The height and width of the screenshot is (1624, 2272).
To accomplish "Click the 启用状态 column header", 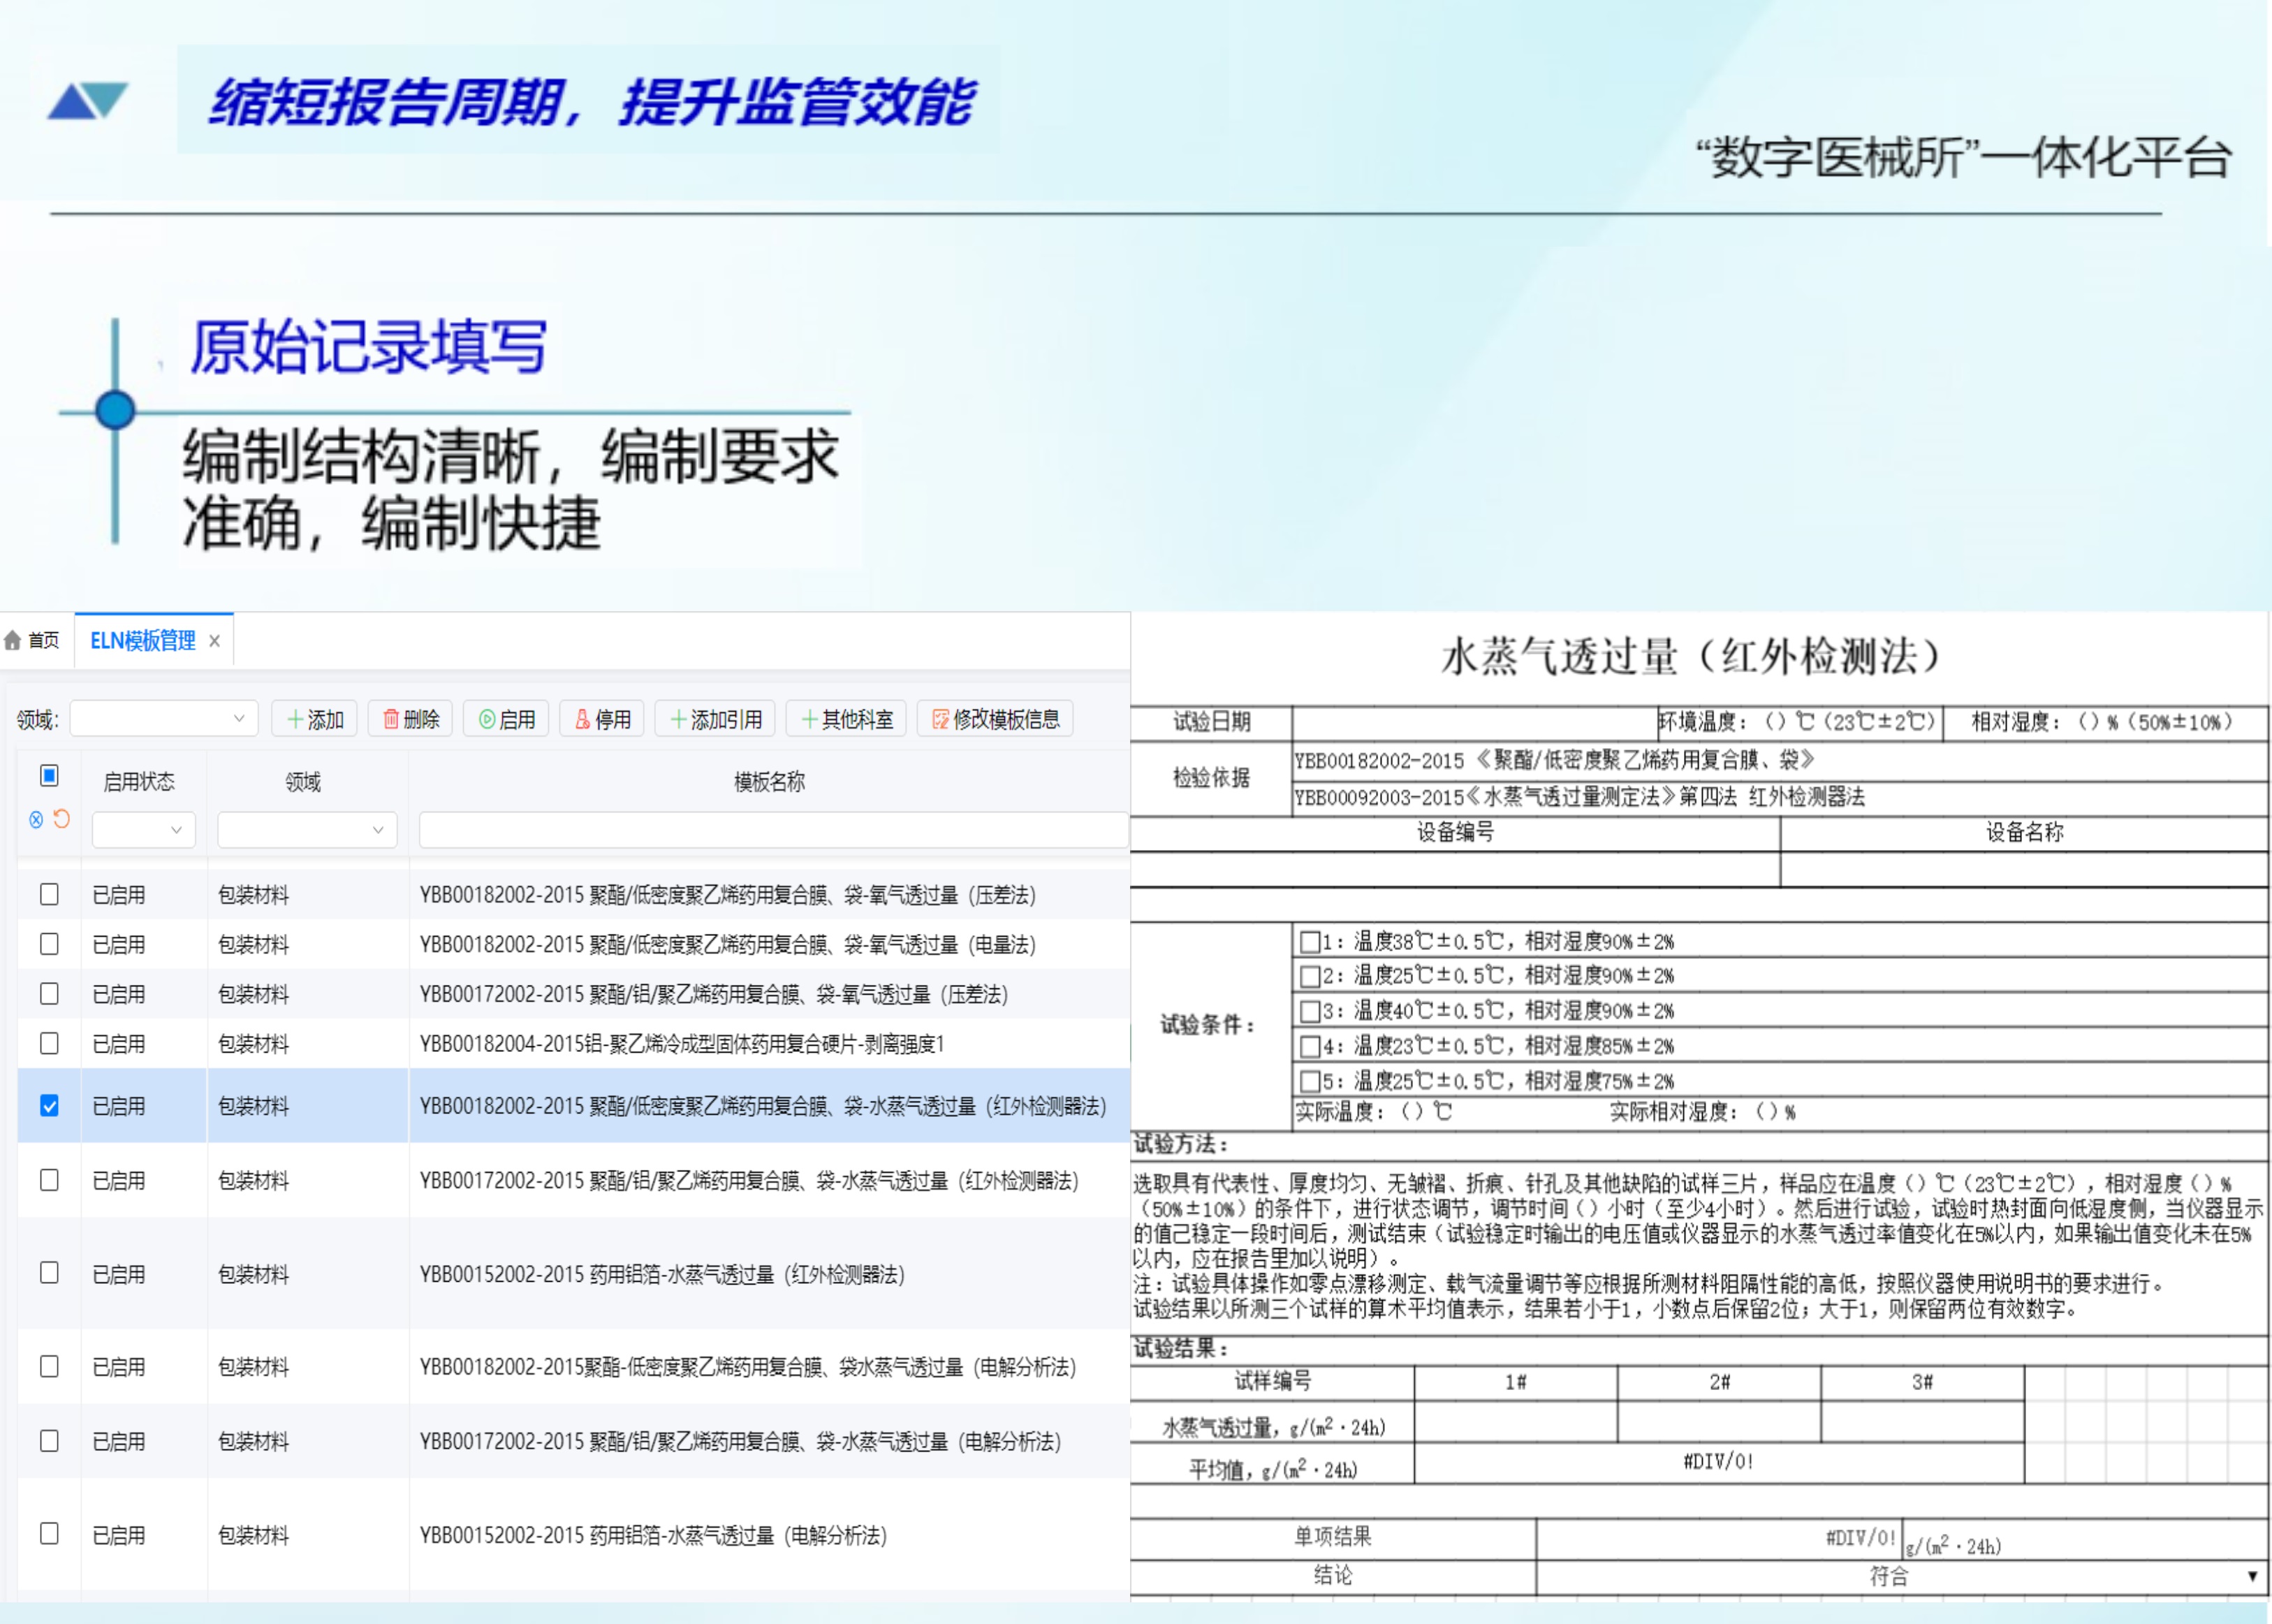I will coord(139,782).
